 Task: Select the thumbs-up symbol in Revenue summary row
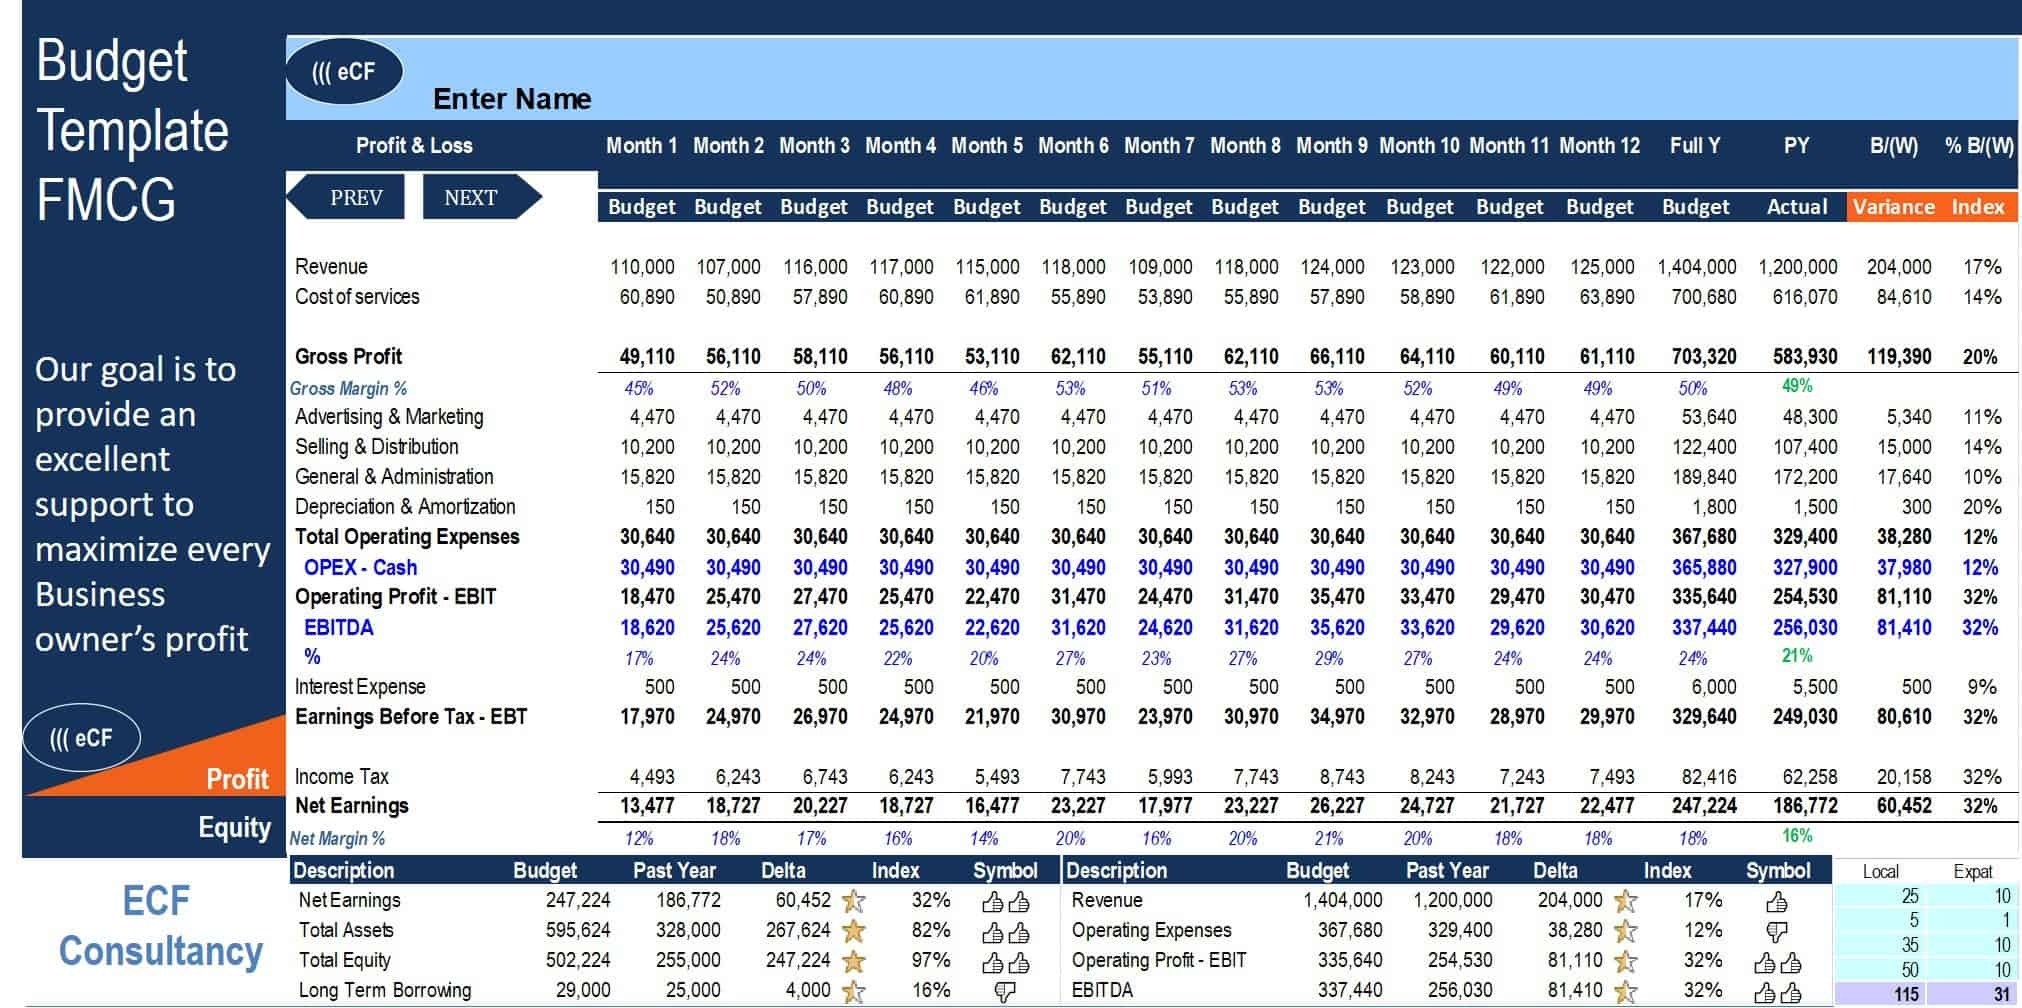click(x=1777, y=902)
